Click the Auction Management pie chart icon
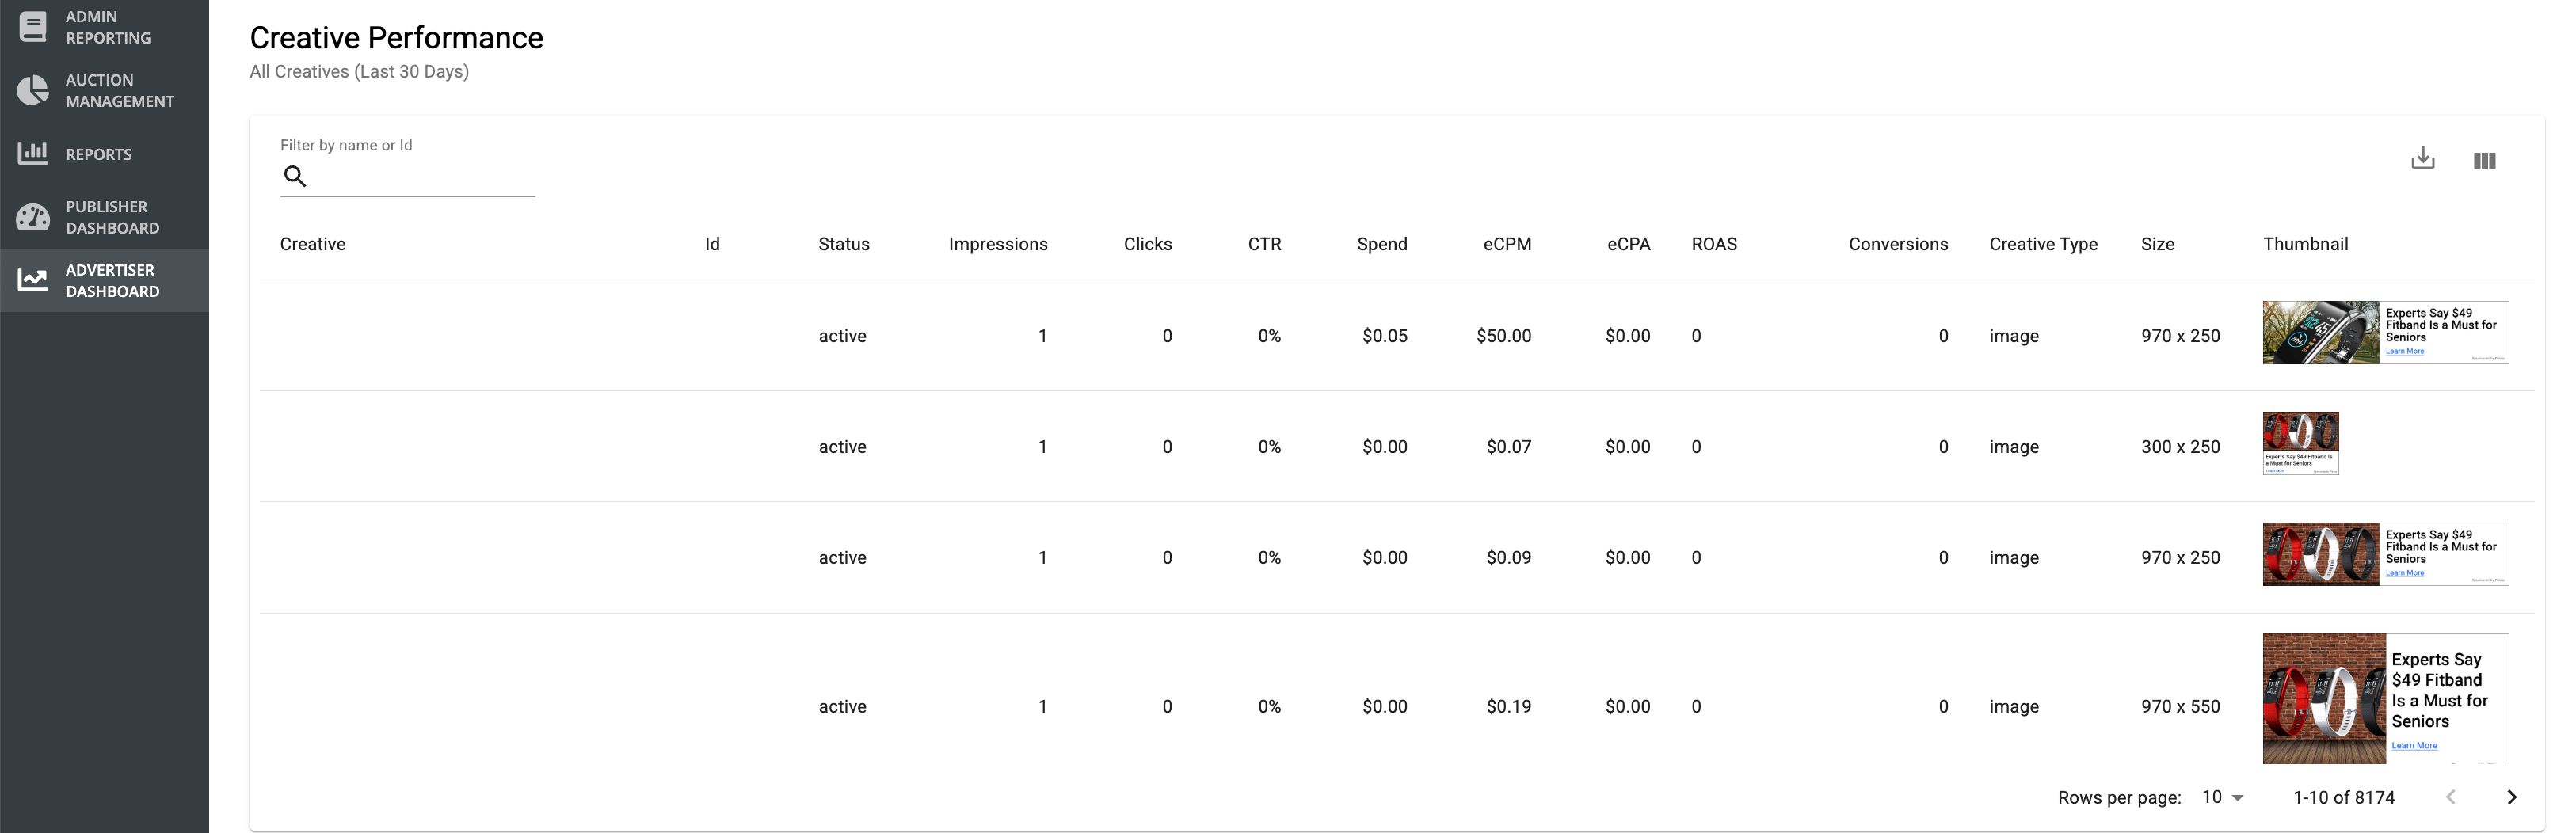 [x=33, y=90]
